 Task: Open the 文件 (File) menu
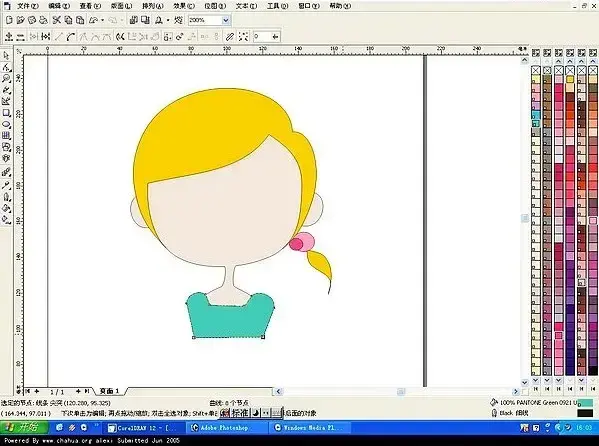[x=27, y=6]
